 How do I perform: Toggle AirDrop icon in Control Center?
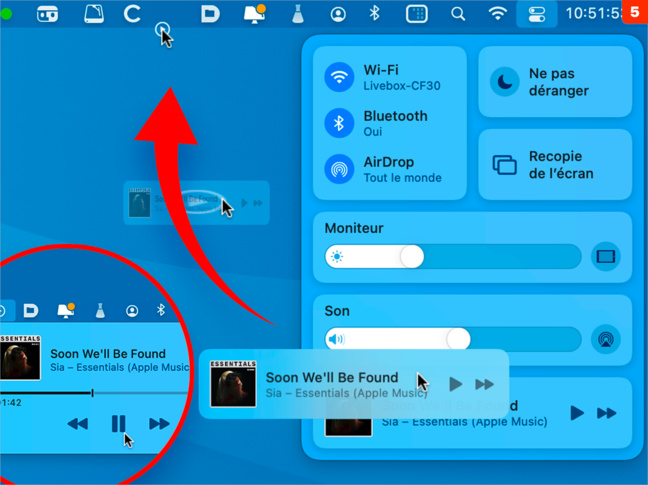339,169
